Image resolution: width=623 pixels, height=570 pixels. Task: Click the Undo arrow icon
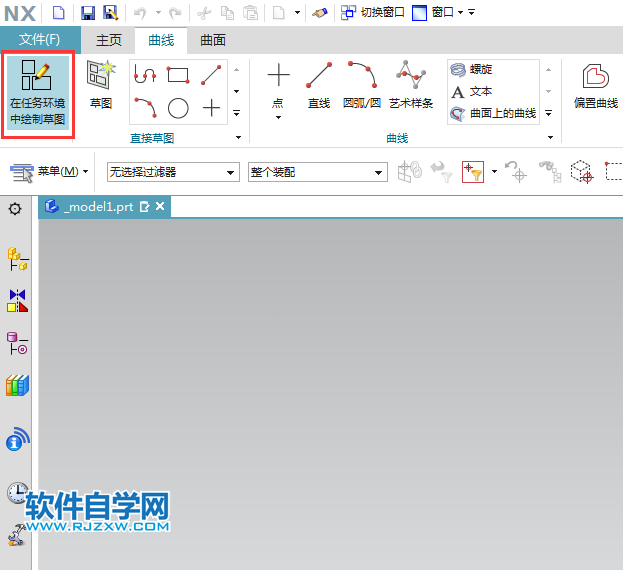[140, 13]
